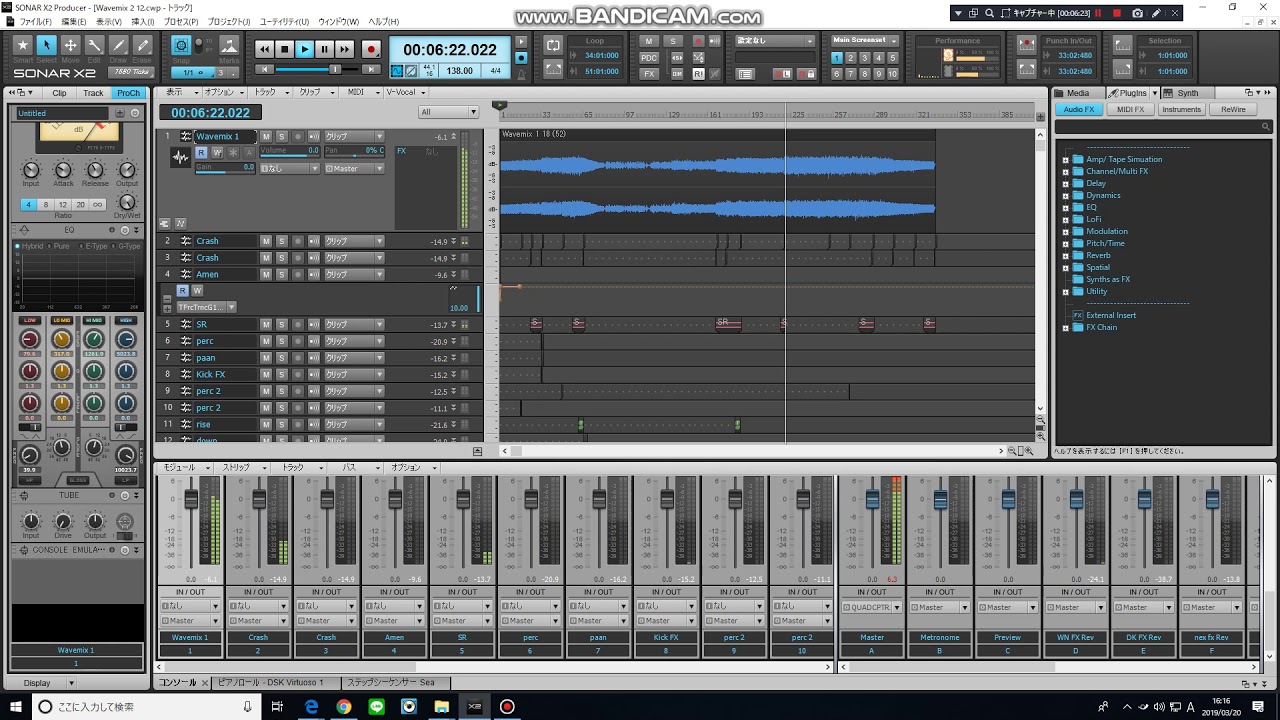Image resolution: width=1280 pixels, height=720 pixels.
Task: Open File Explorer from the taskbar
Action: [x=442, y=707]
